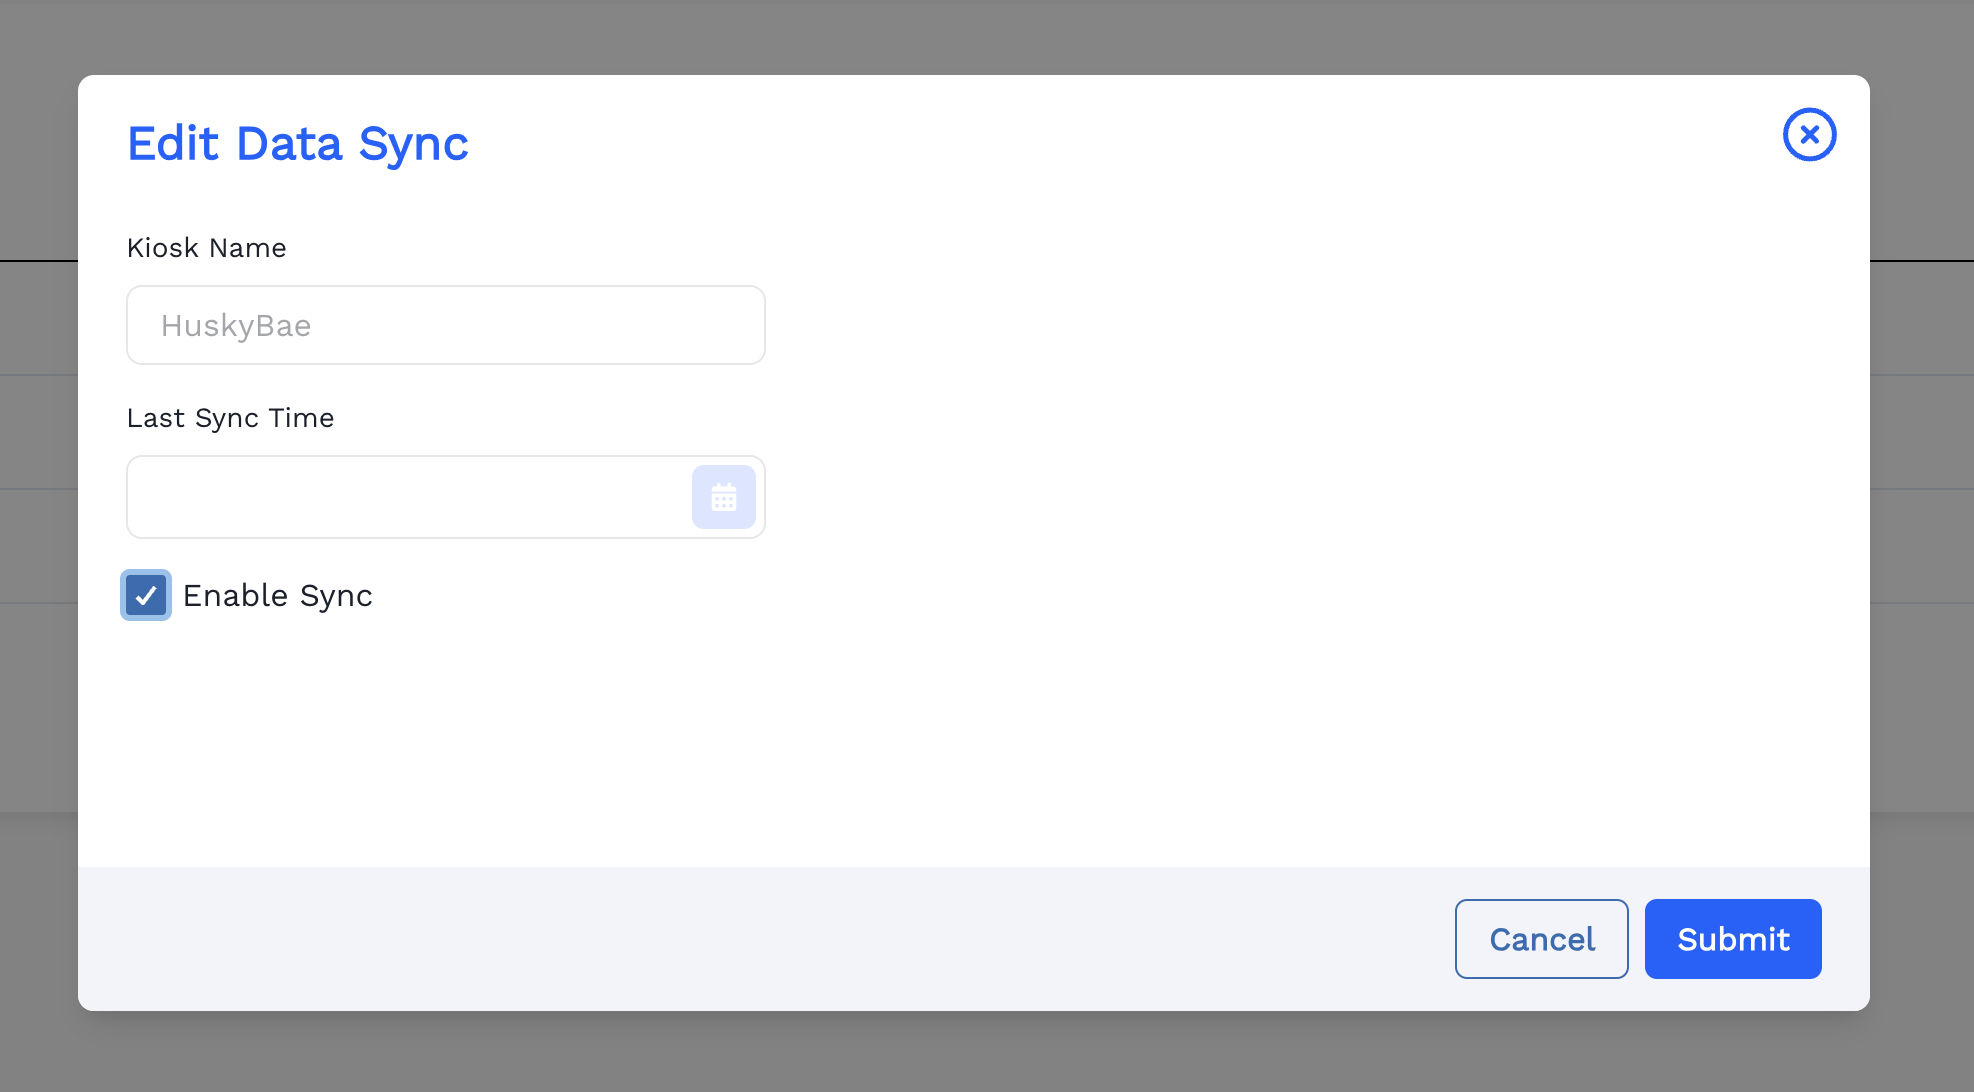Toggle the blue checkmark box
This screenshot has height=1092, width=1974.
coord(146,596)
